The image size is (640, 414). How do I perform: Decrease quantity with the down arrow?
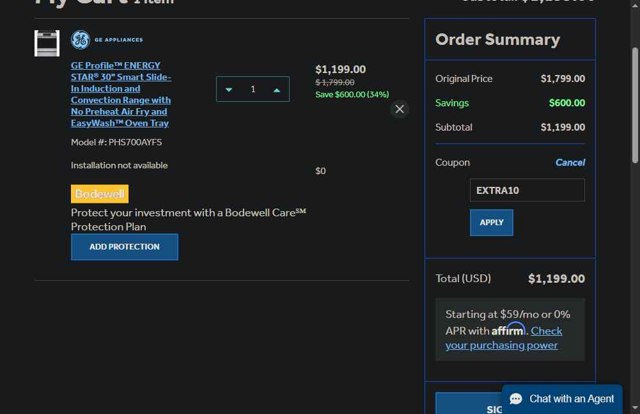[229, 89]
